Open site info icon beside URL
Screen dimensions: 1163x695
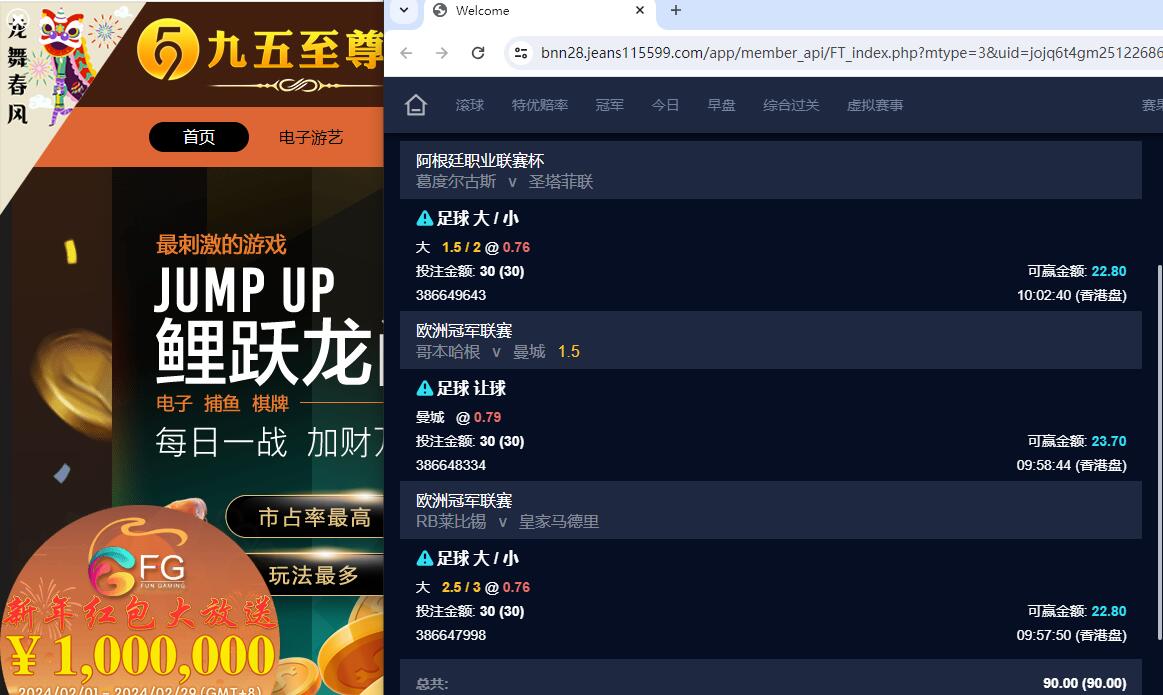pyautogui.click(x=521, y=53)
